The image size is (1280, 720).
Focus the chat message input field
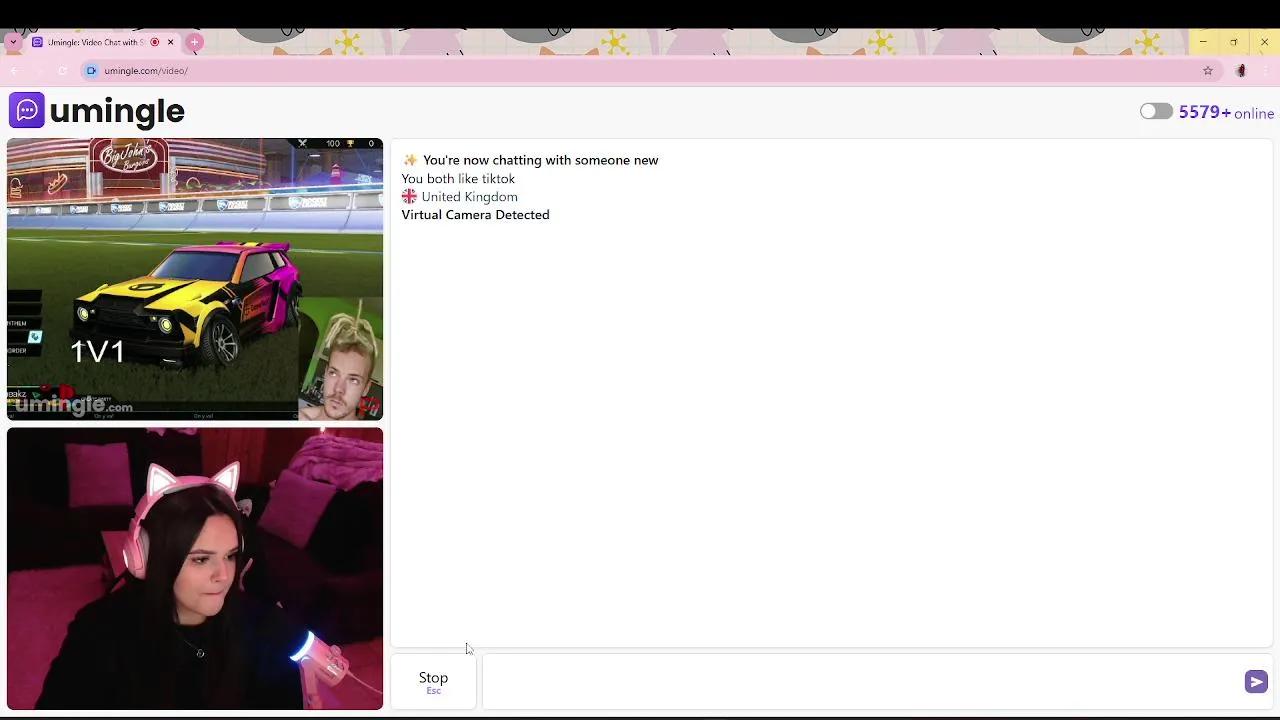click(x=862, y=681)
